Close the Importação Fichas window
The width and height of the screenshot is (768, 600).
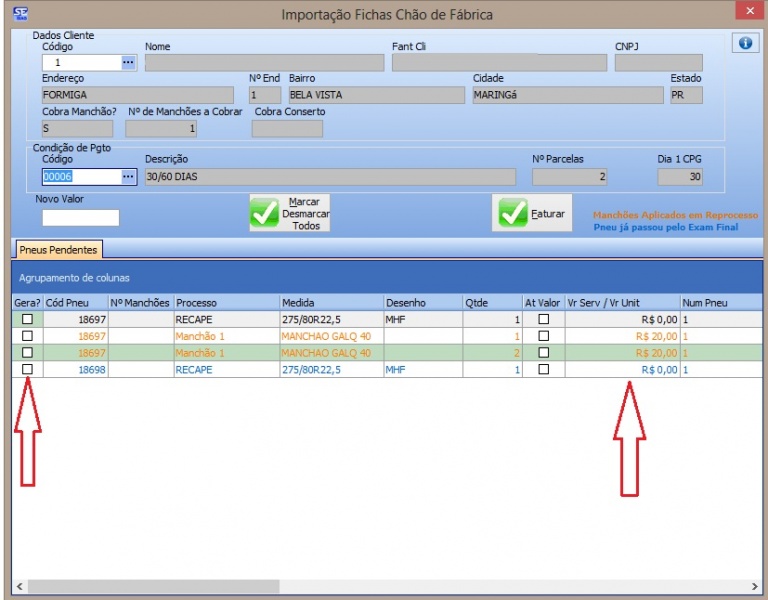pyautogui.click(x=746, y=12)
